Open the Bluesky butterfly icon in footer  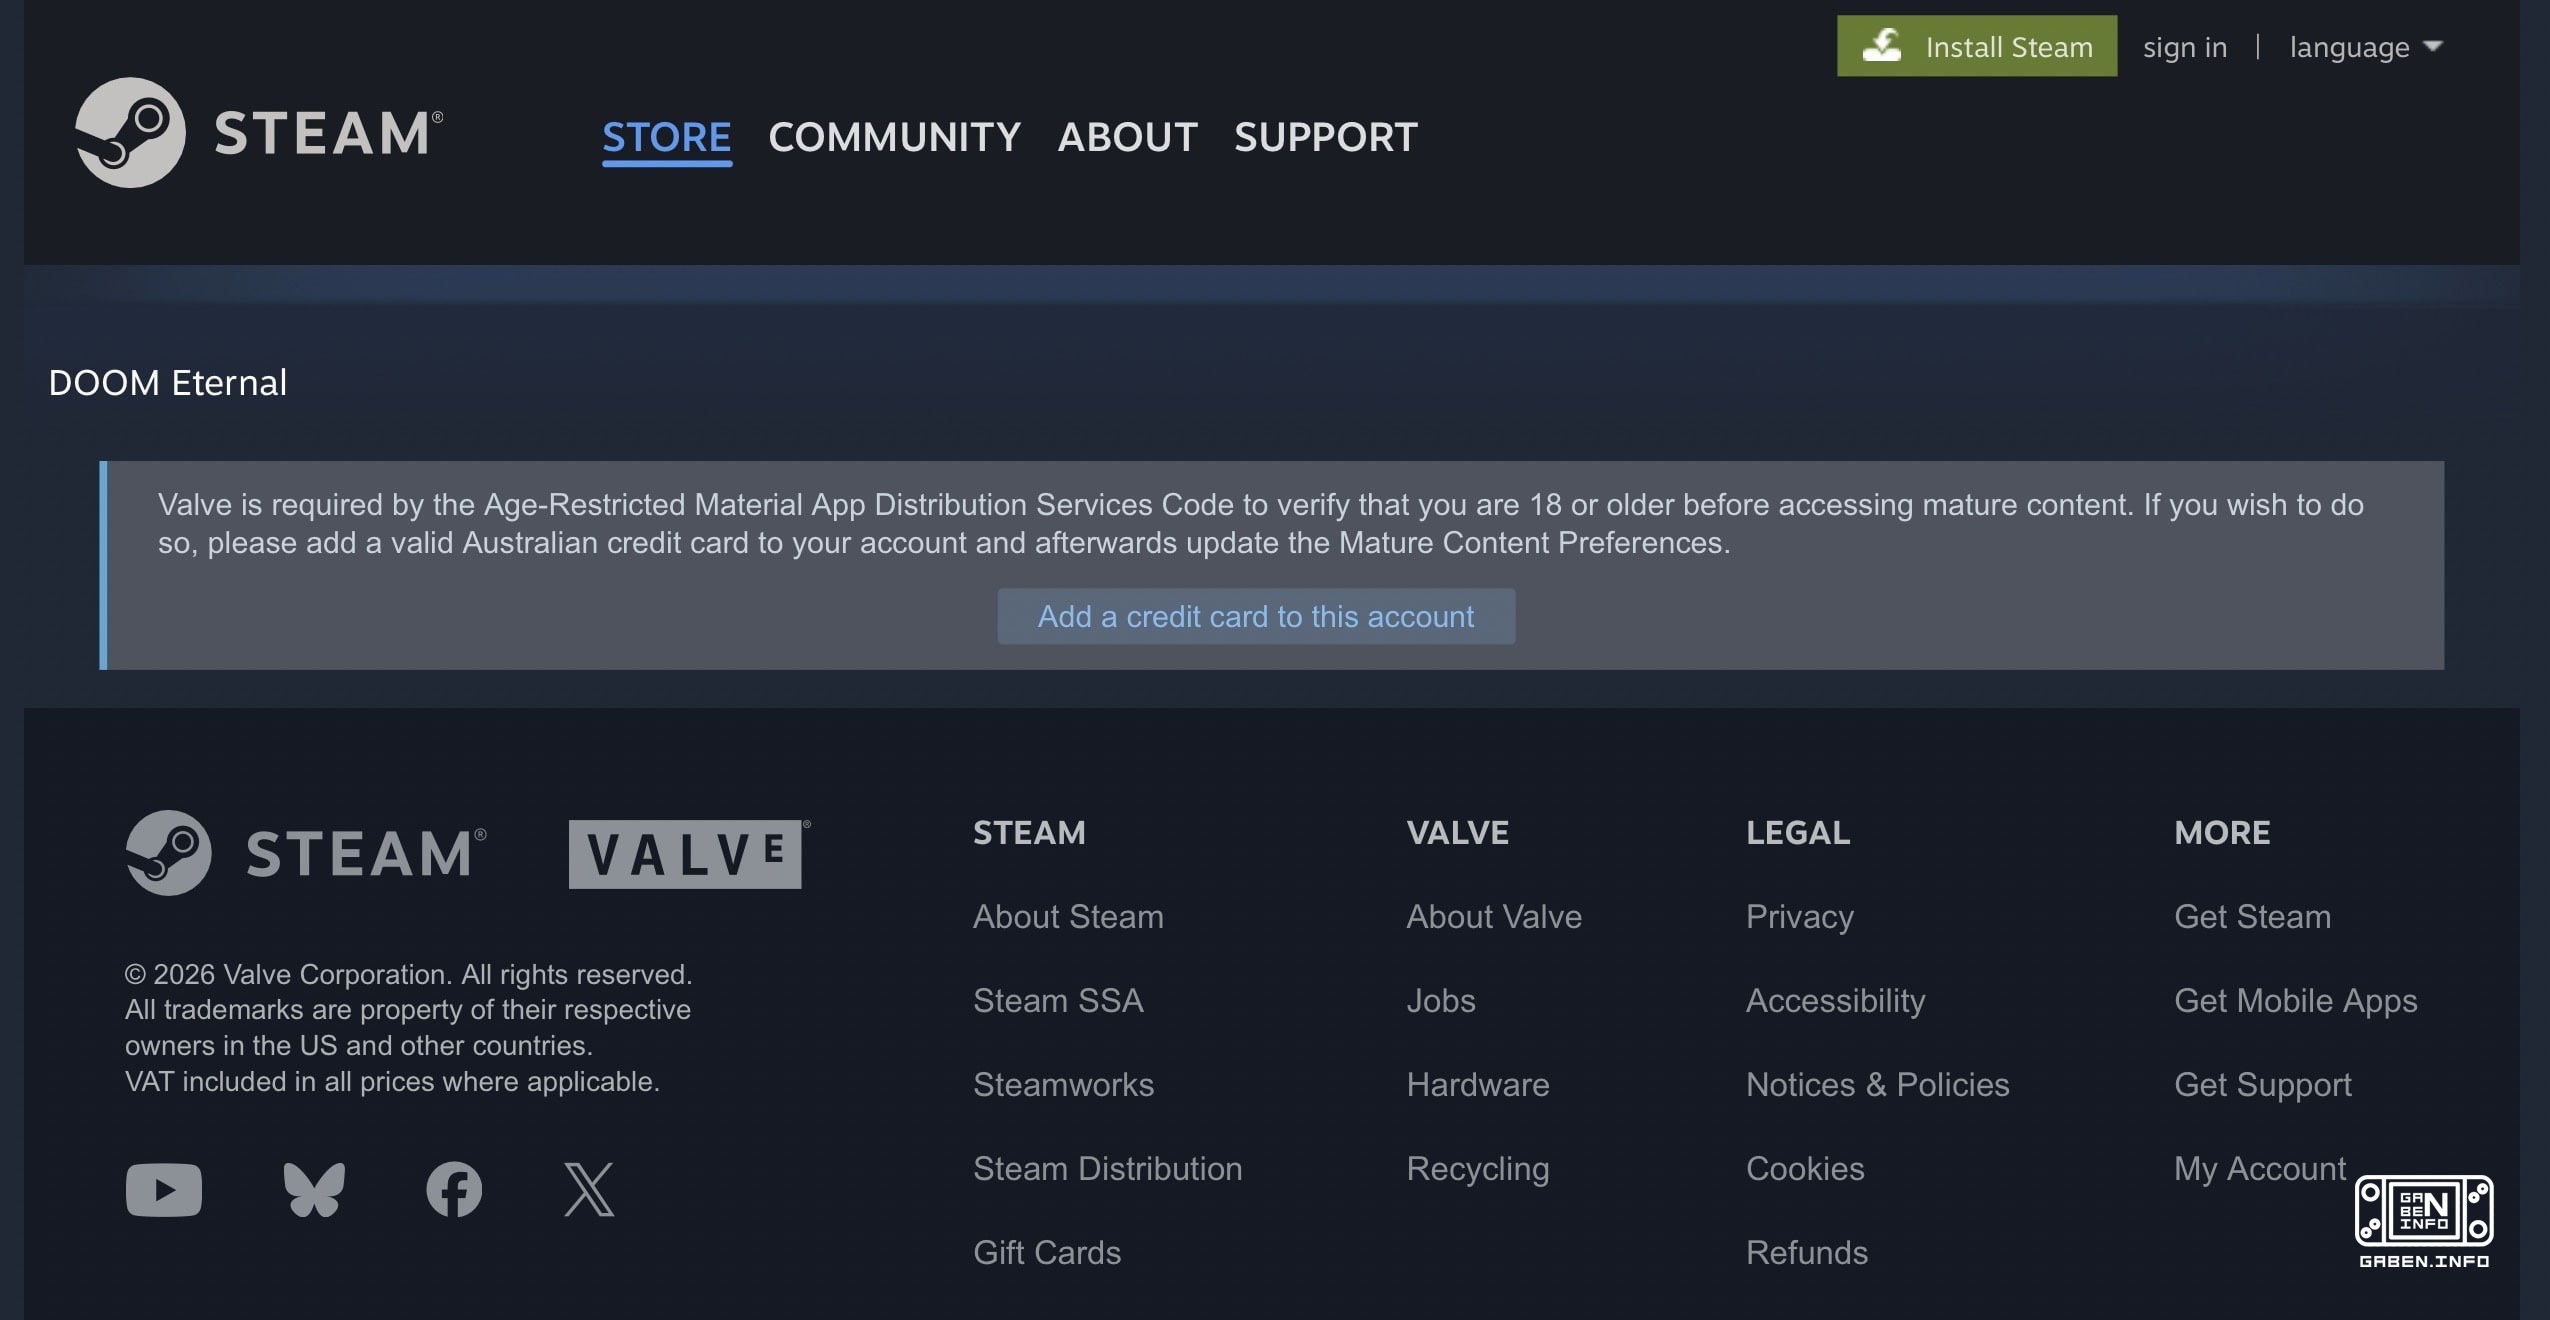coord(314,1189)
